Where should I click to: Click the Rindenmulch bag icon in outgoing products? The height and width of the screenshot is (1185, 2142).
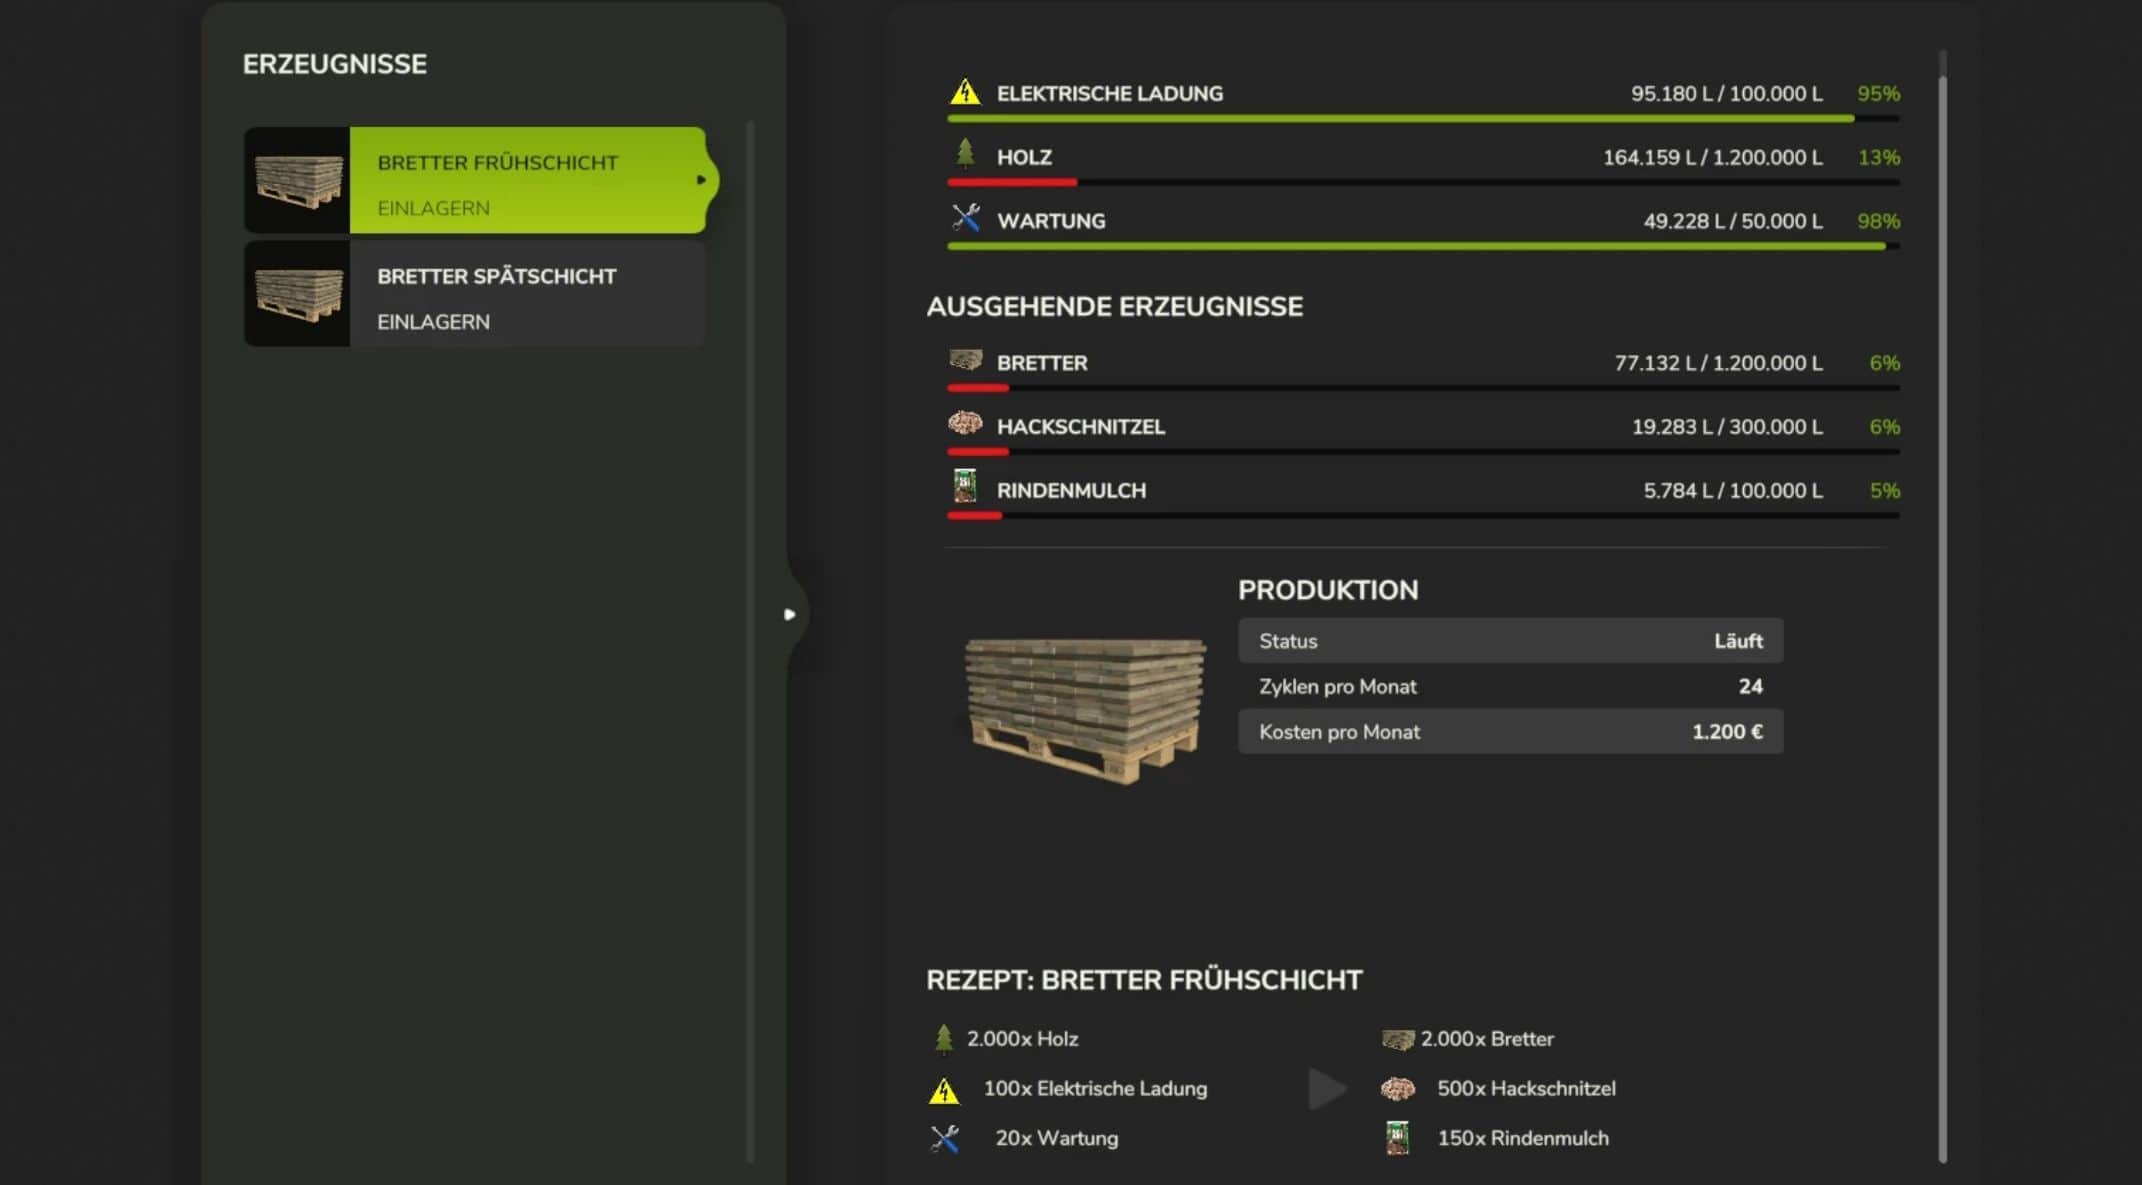pos(964,487)
